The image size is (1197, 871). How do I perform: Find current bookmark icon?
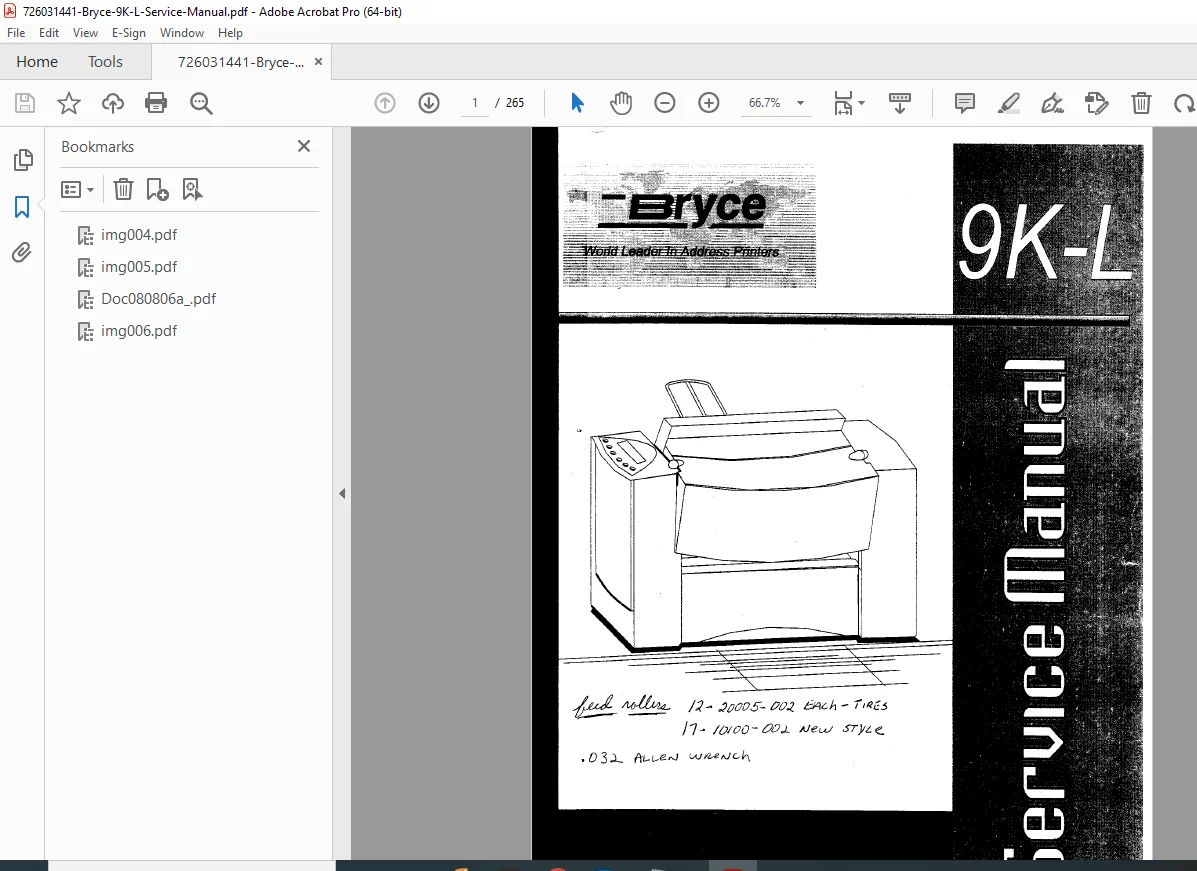click(x=192, y=189)
